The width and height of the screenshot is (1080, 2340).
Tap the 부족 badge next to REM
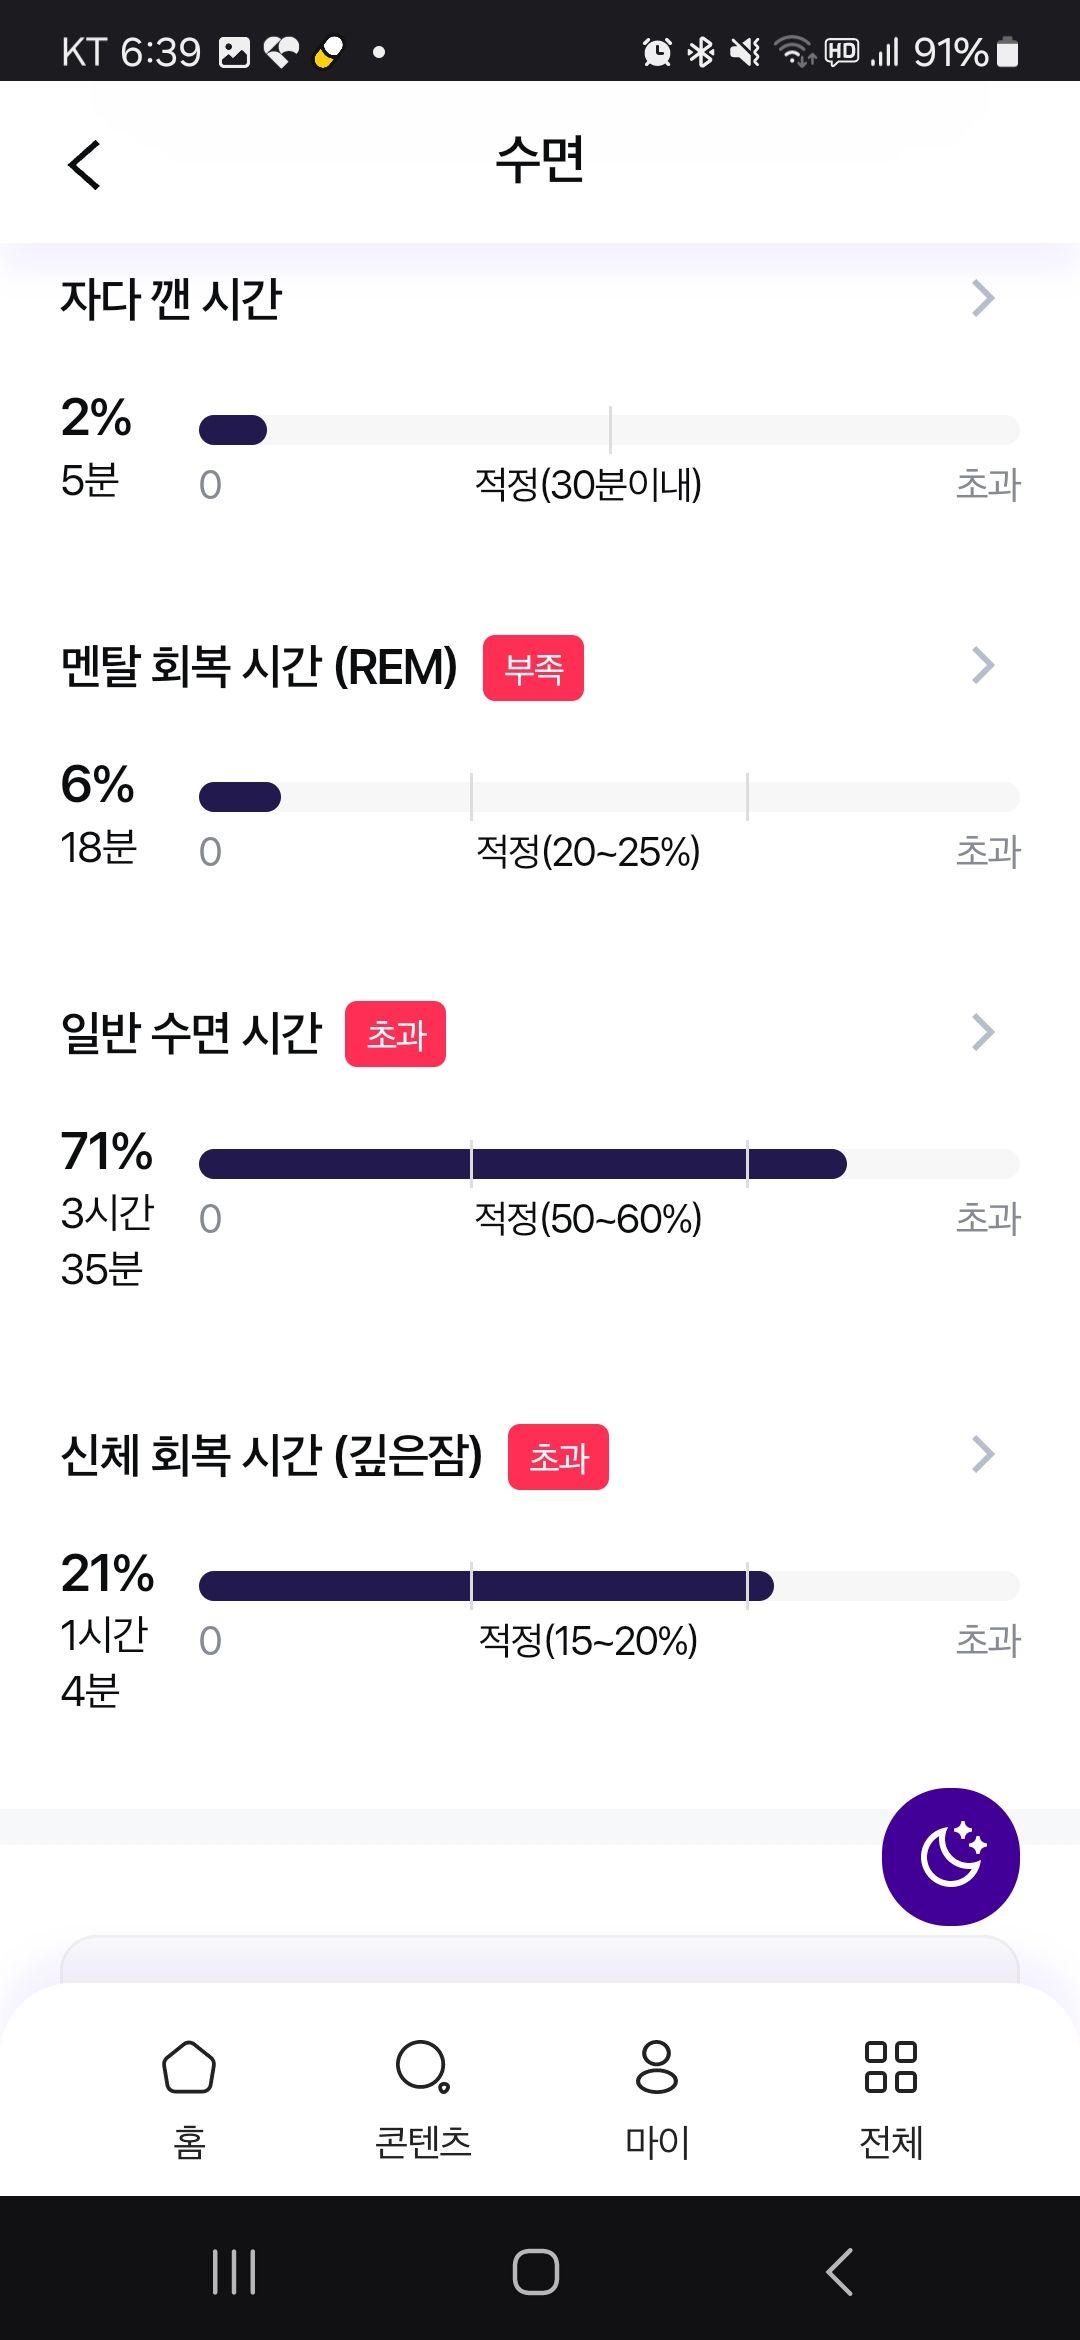(x=533, y=668)
